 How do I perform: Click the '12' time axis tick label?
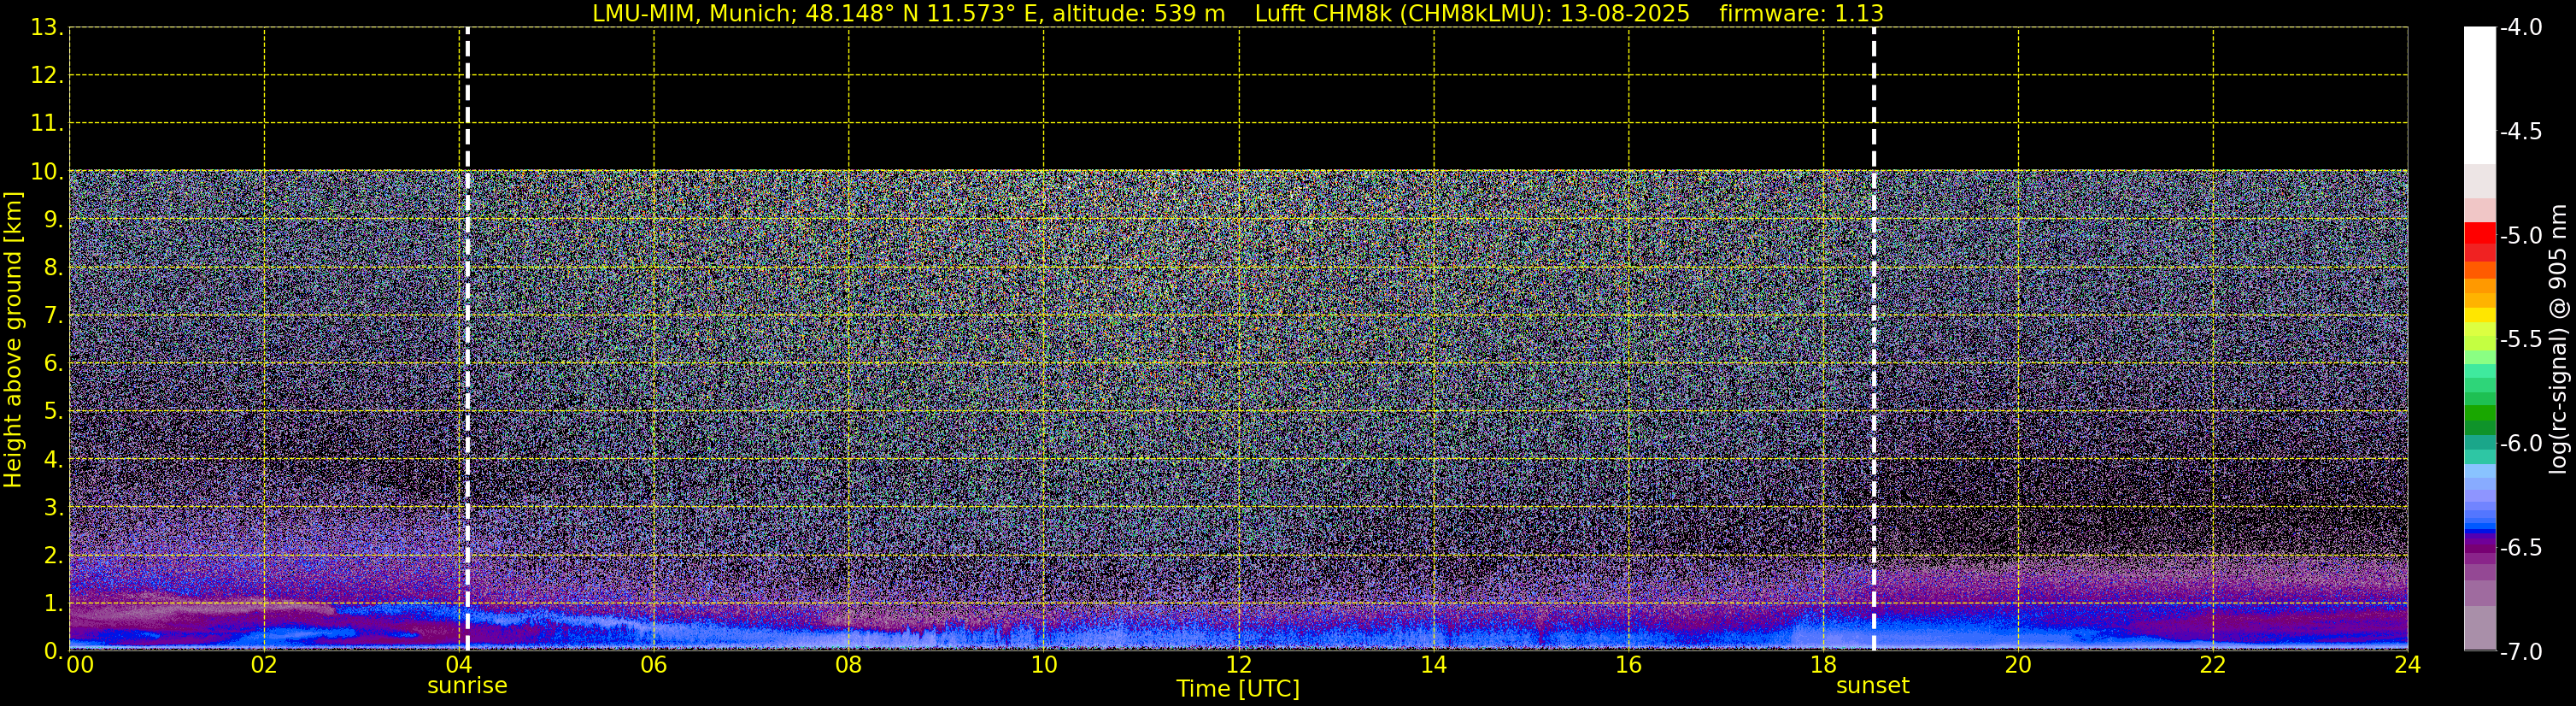[1238, 665]
